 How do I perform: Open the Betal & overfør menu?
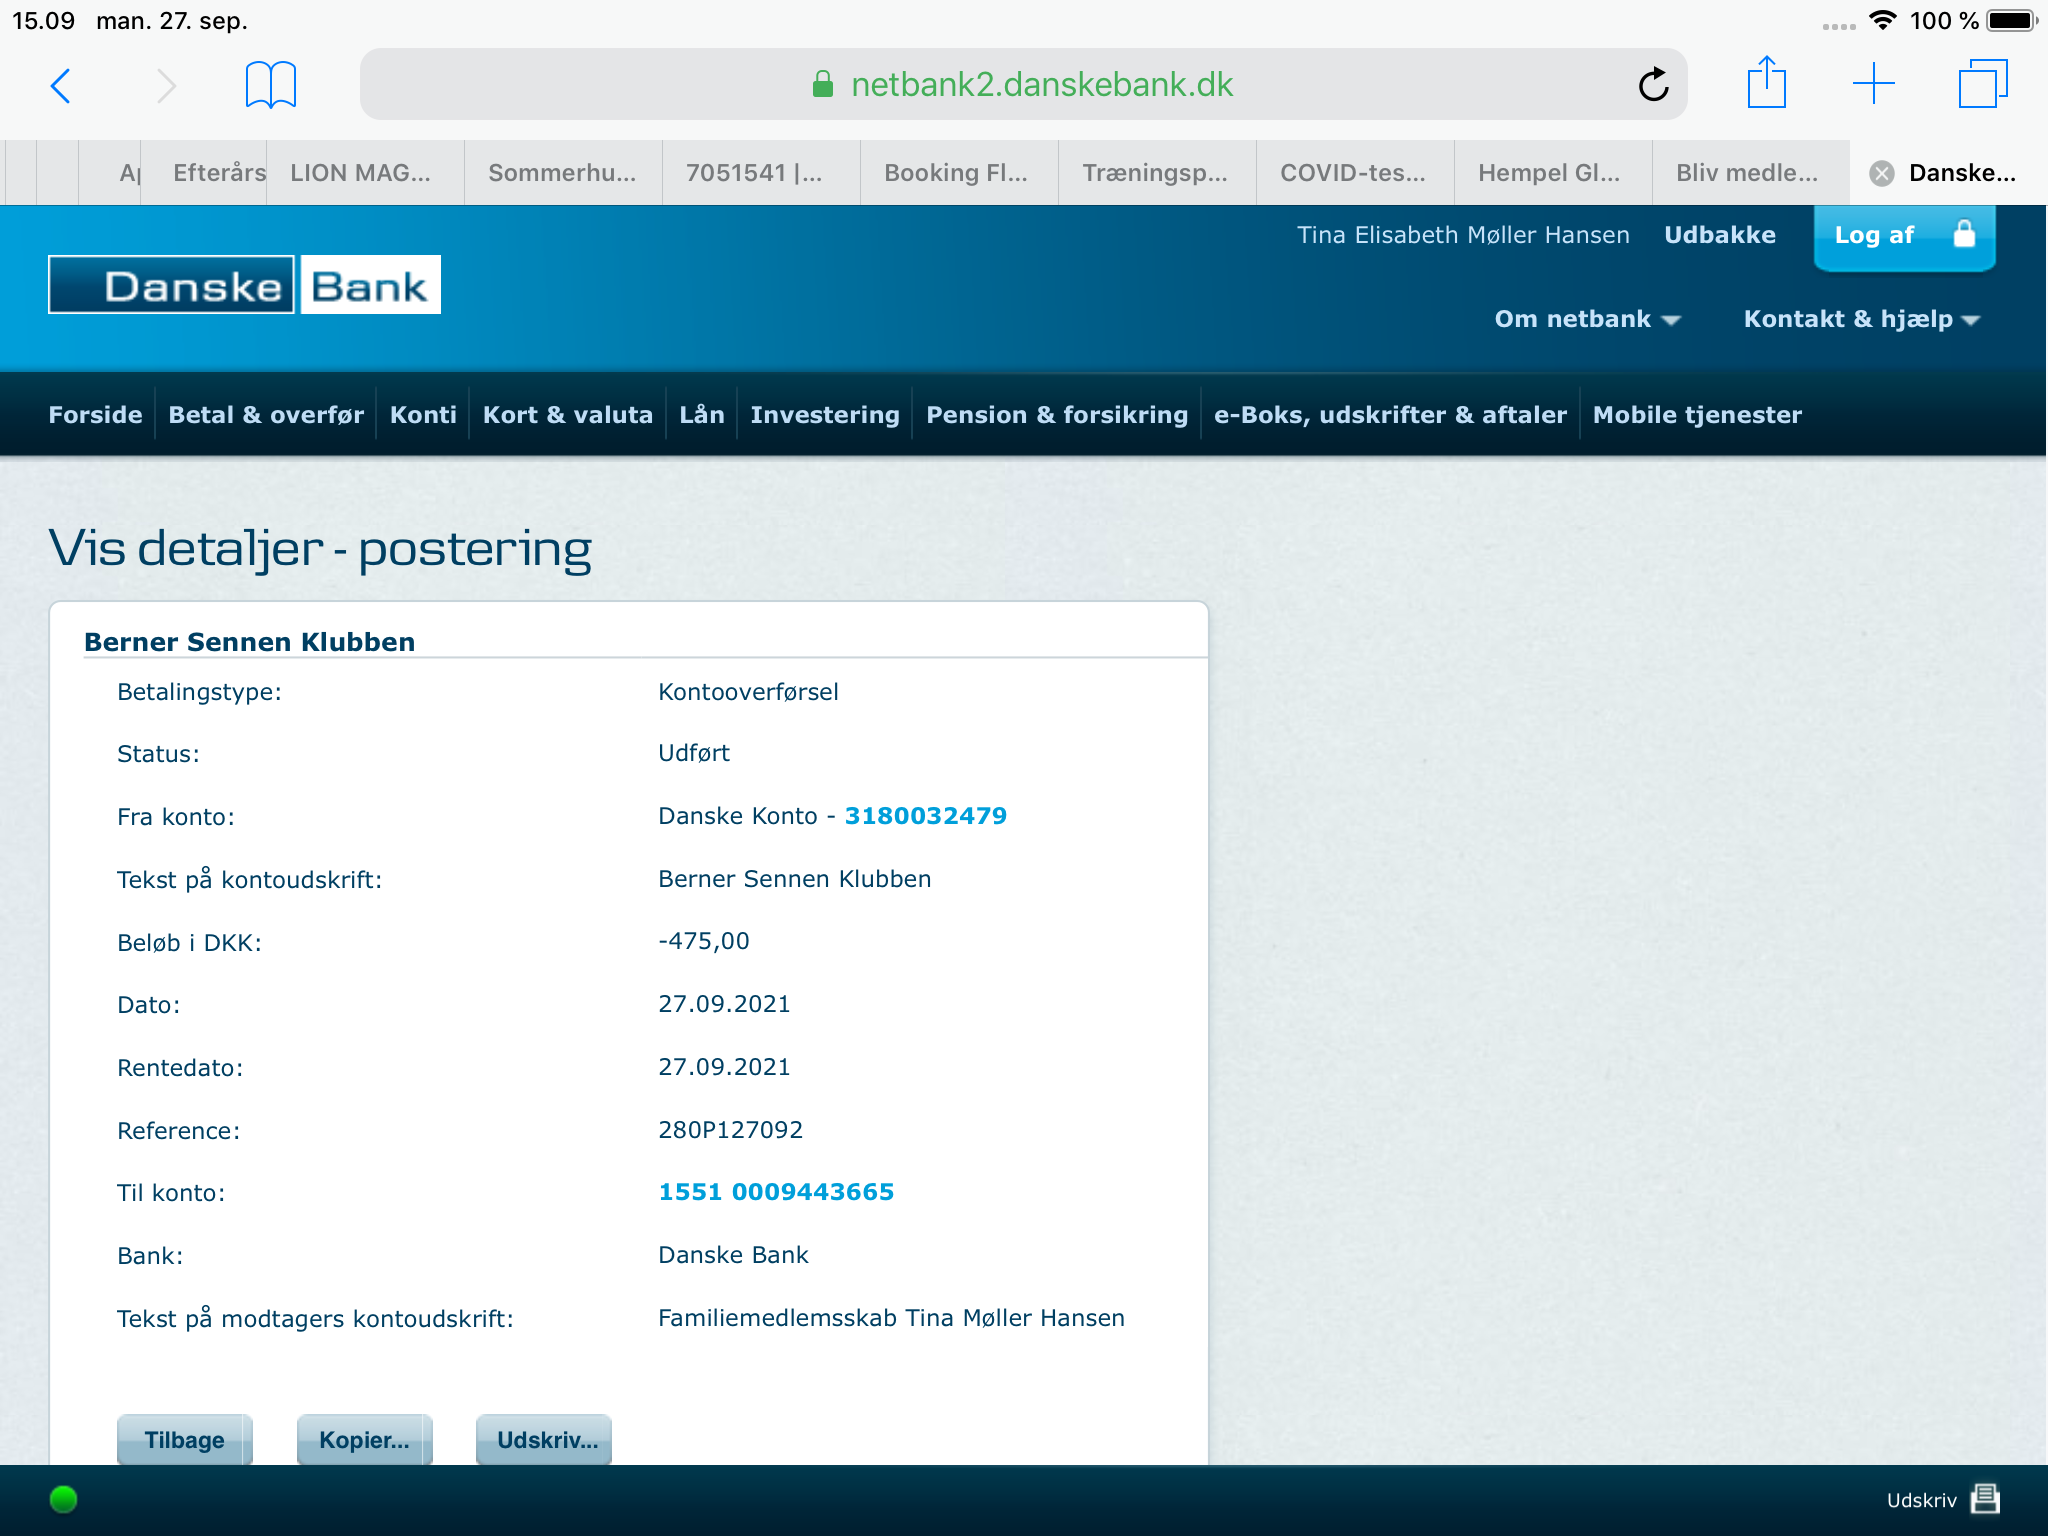(x=266, y=415)
